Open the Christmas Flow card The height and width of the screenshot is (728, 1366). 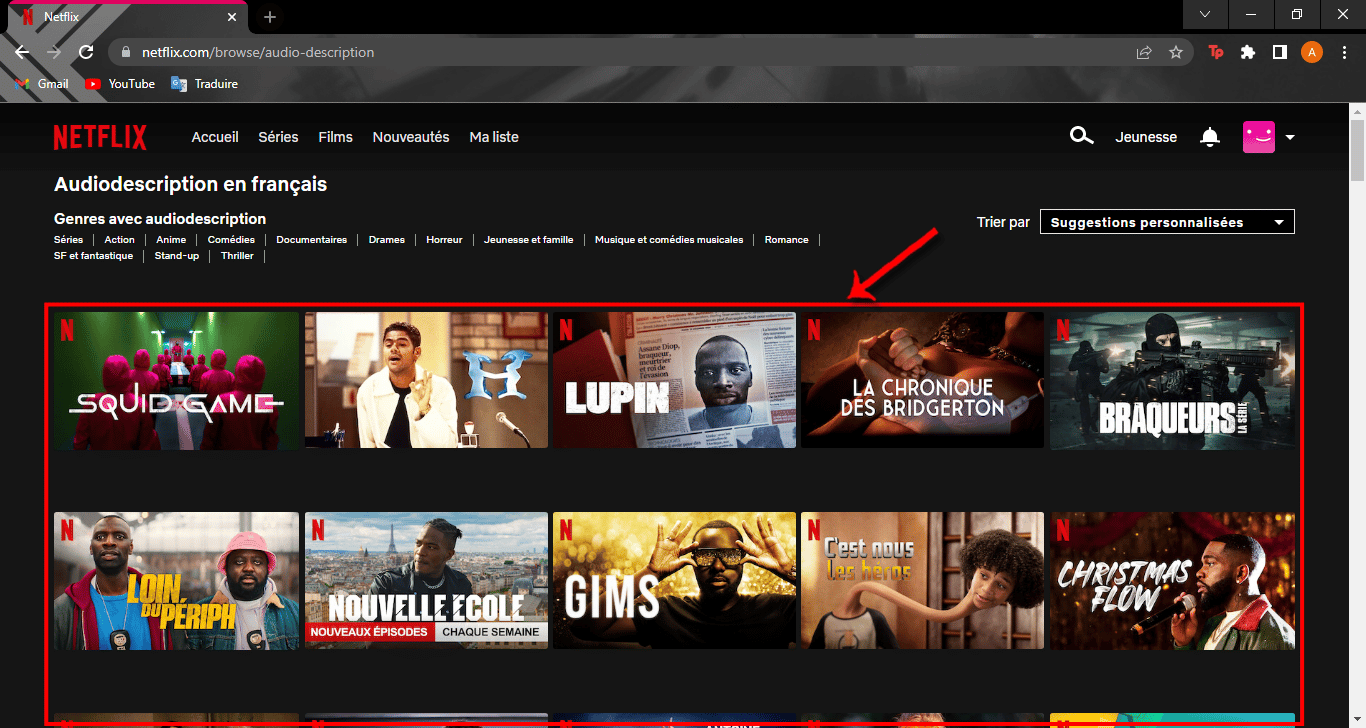pos(1172,581)
